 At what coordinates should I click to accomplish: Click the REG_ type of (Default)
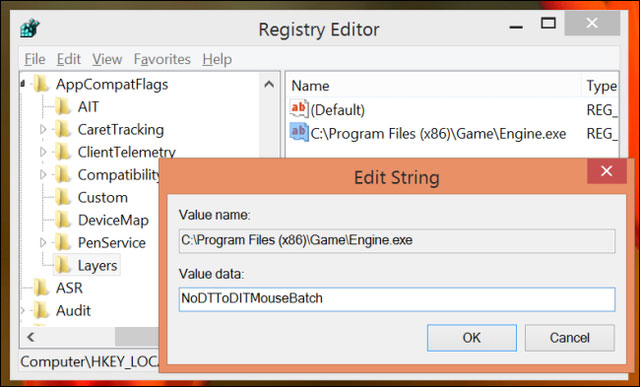(602, 110)
